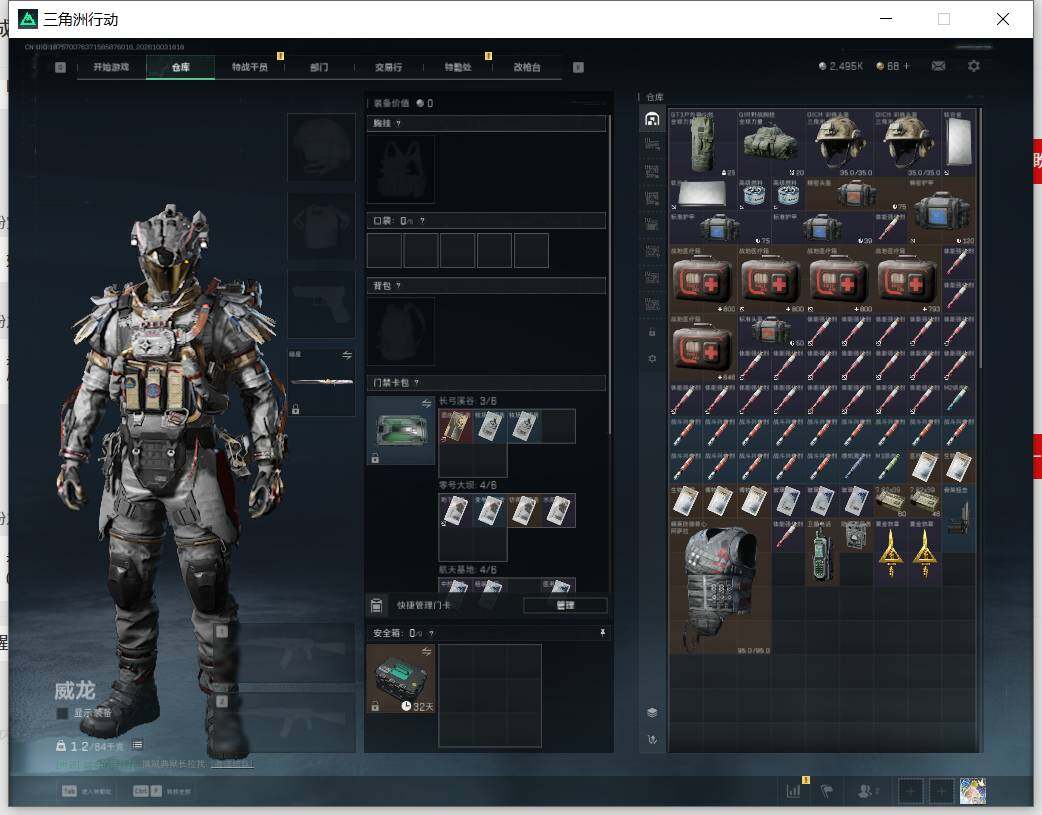This screenshot has width=1042, height=815.
Task: Click the quick keycard management icon
Action: point(376,606)
